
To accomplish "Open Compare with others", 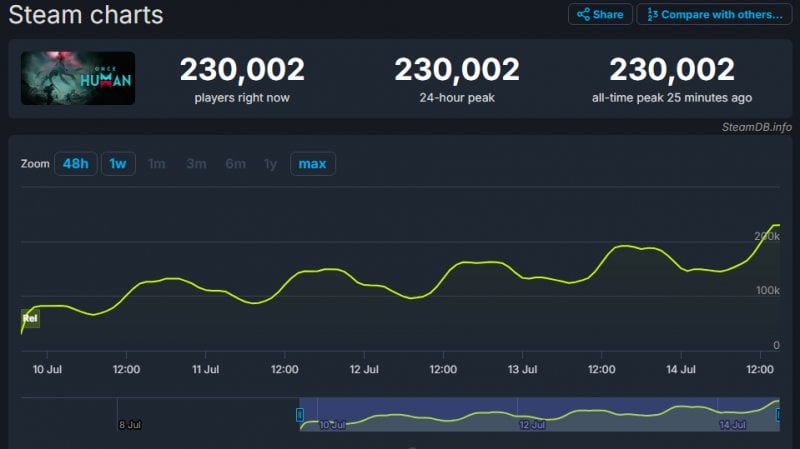I will point(714,14).
